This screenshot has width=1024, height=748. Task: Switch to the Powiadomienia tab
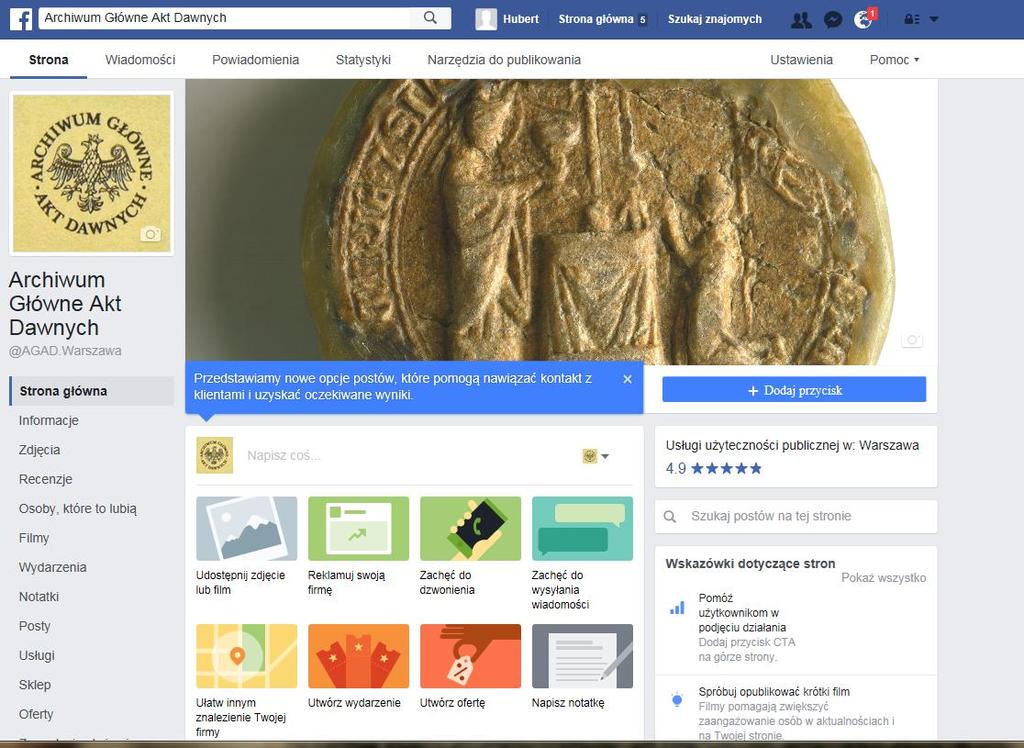(255, 59)
